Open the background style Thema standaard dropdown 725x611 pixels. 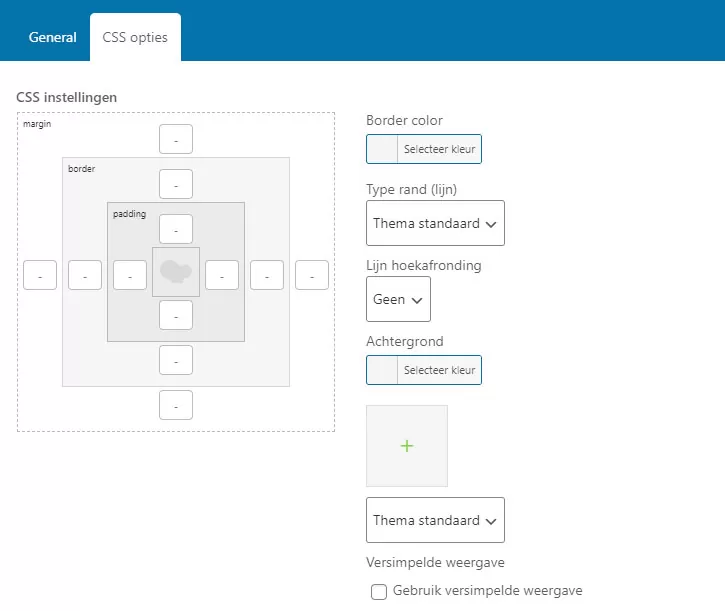coord(435,520)
